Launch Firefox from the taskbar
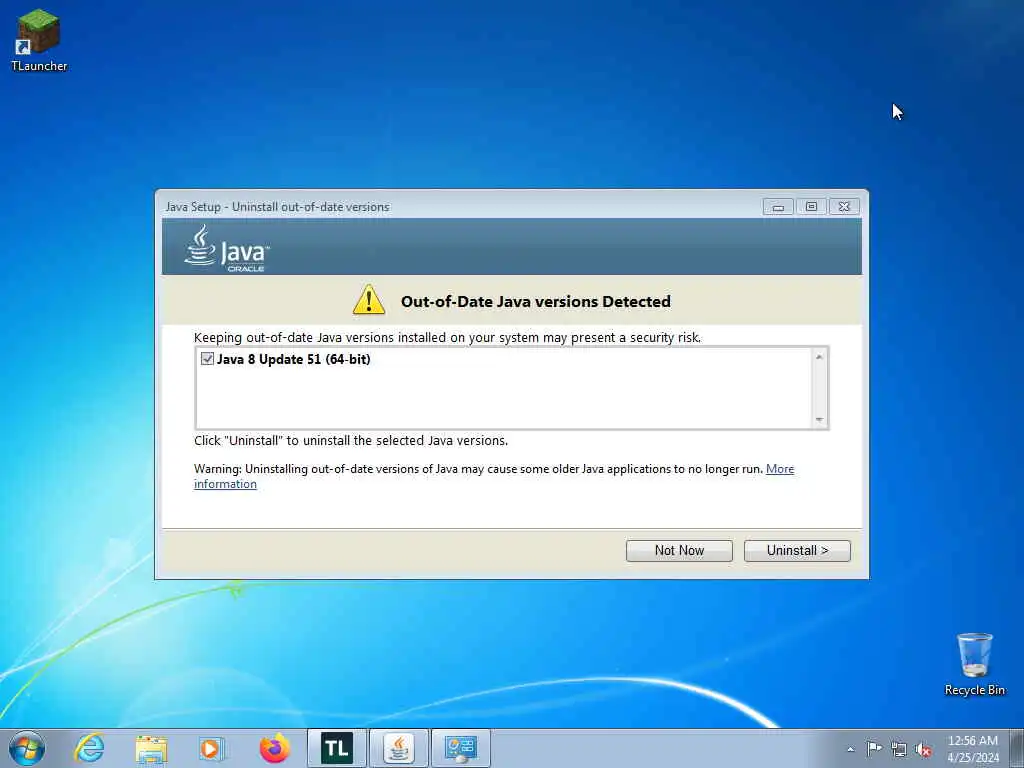This screenshot has width=1024, height=768. click(274, 748)
